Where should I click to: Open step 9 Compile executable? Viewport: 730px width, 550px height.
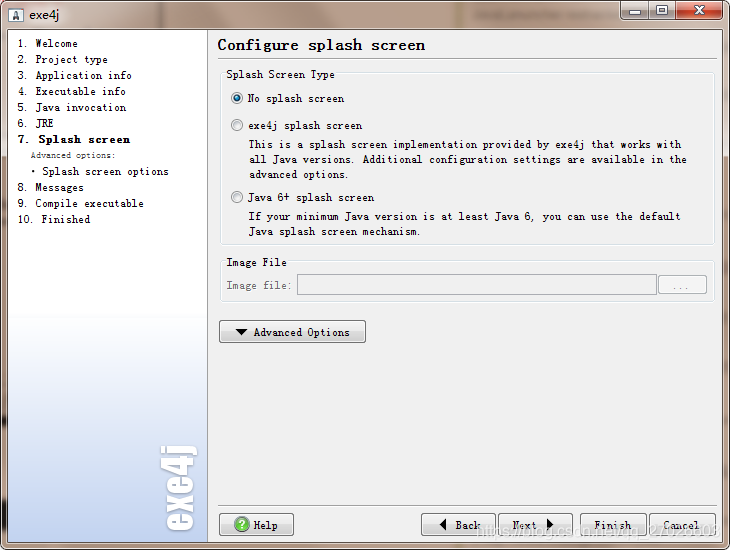(81, 204)
